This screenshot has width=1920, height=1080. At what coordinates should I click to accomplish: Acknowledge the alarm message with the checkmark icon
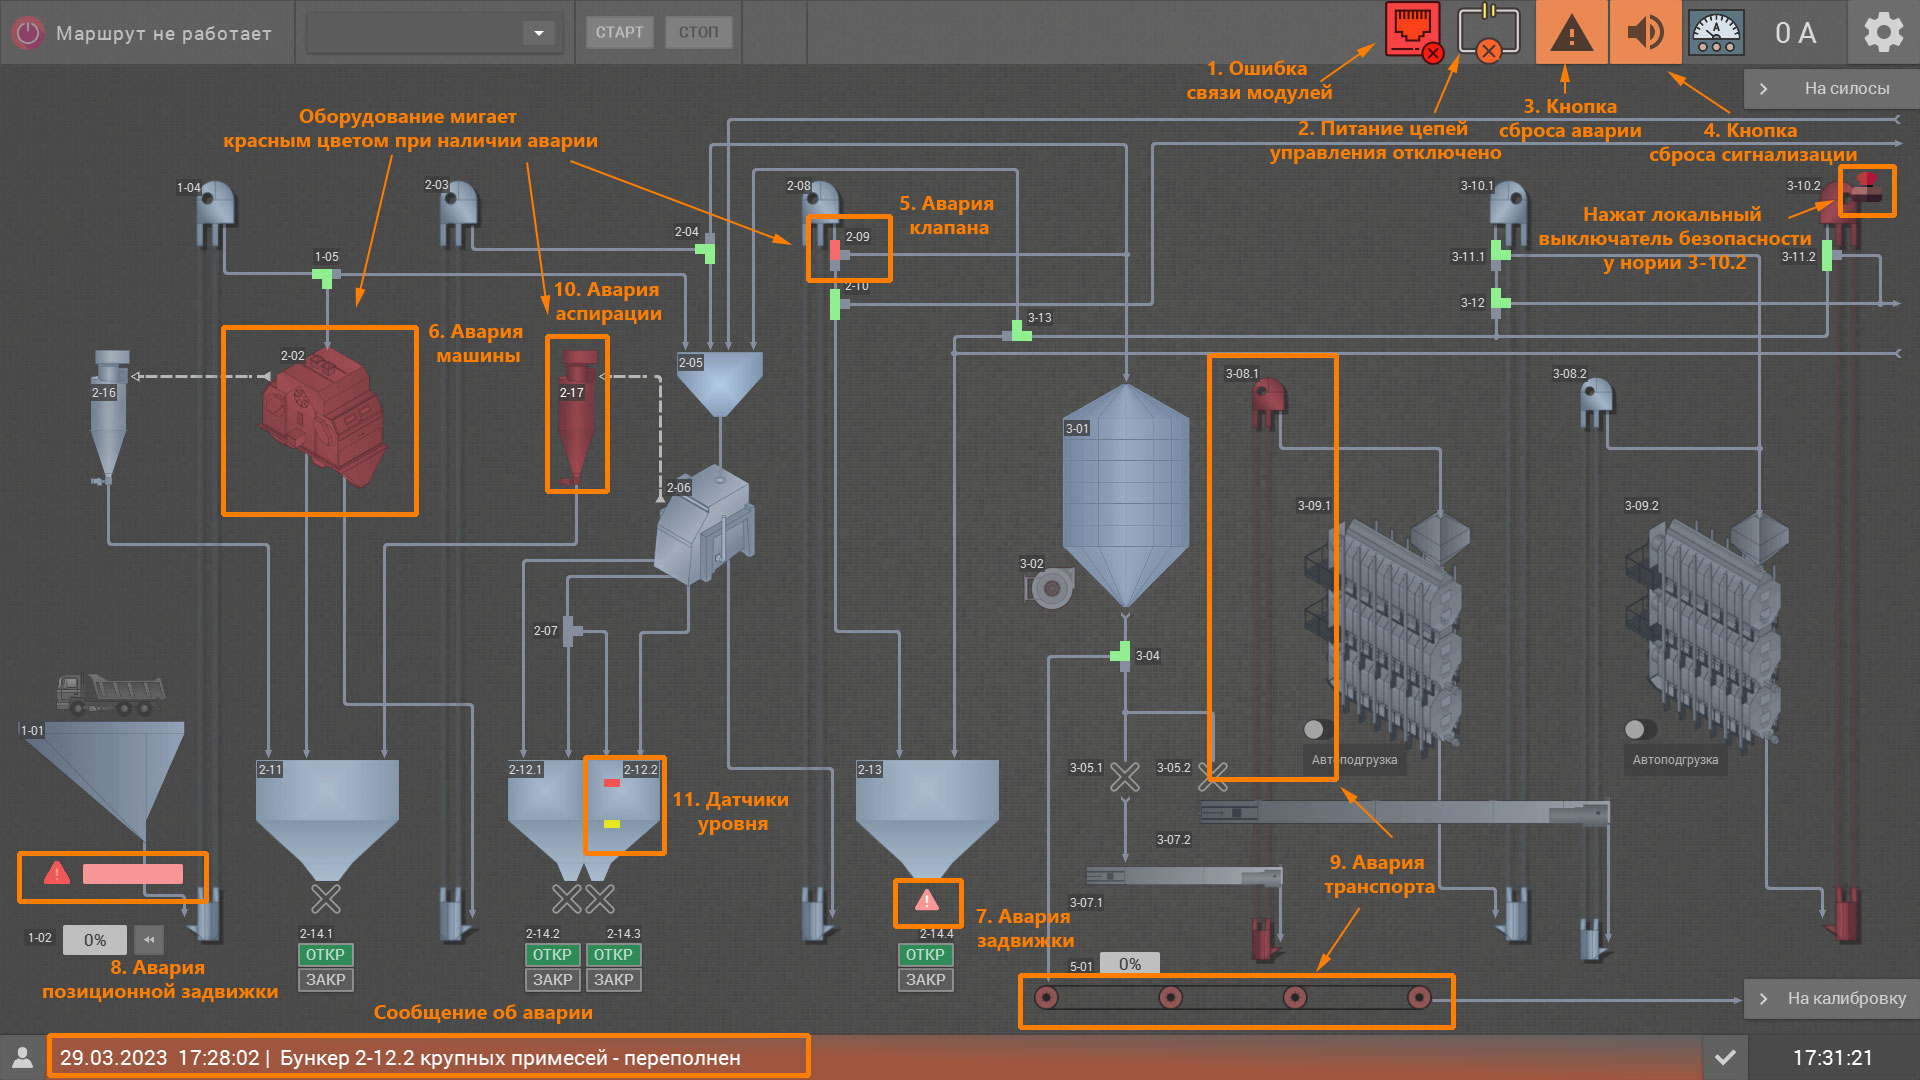pos(1725,1057)
